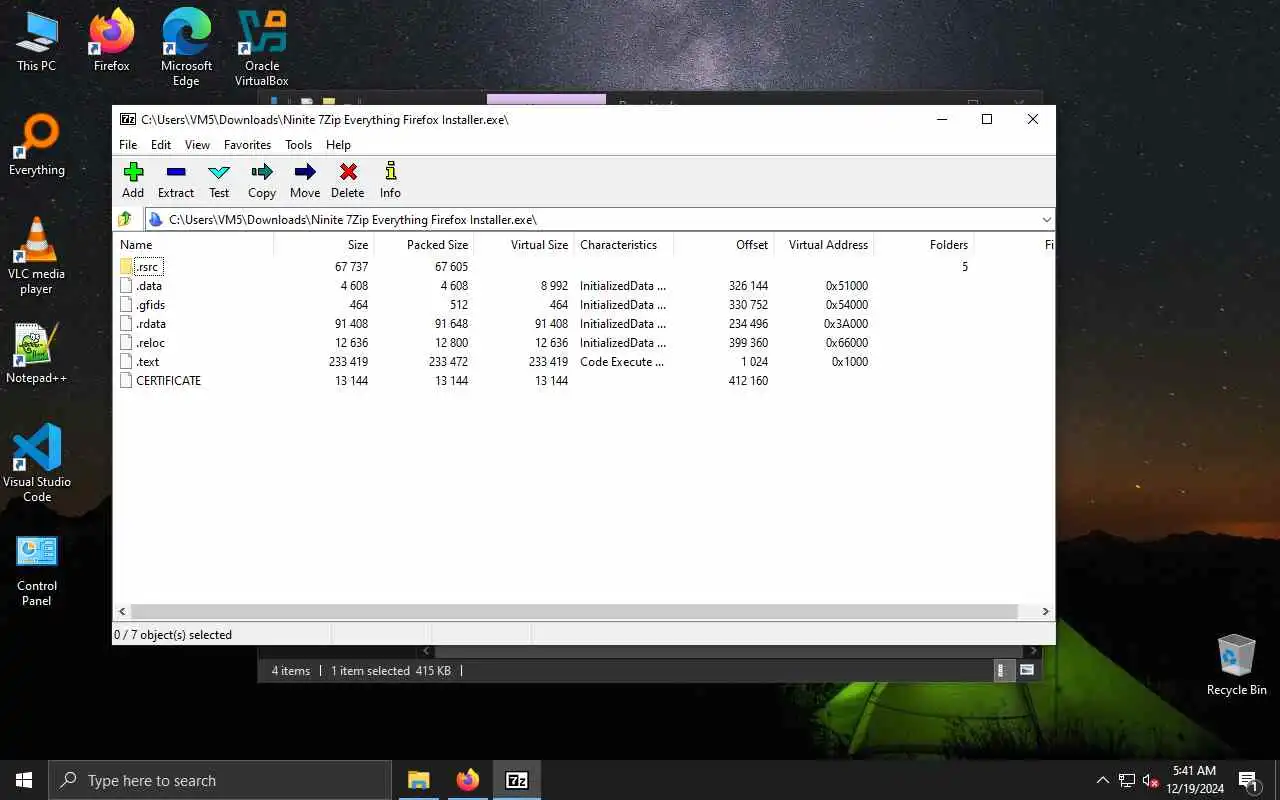Screen dimensions: 1280x800
Task: Click the 0x51000 virtual address value
Action: pos(846,285)
